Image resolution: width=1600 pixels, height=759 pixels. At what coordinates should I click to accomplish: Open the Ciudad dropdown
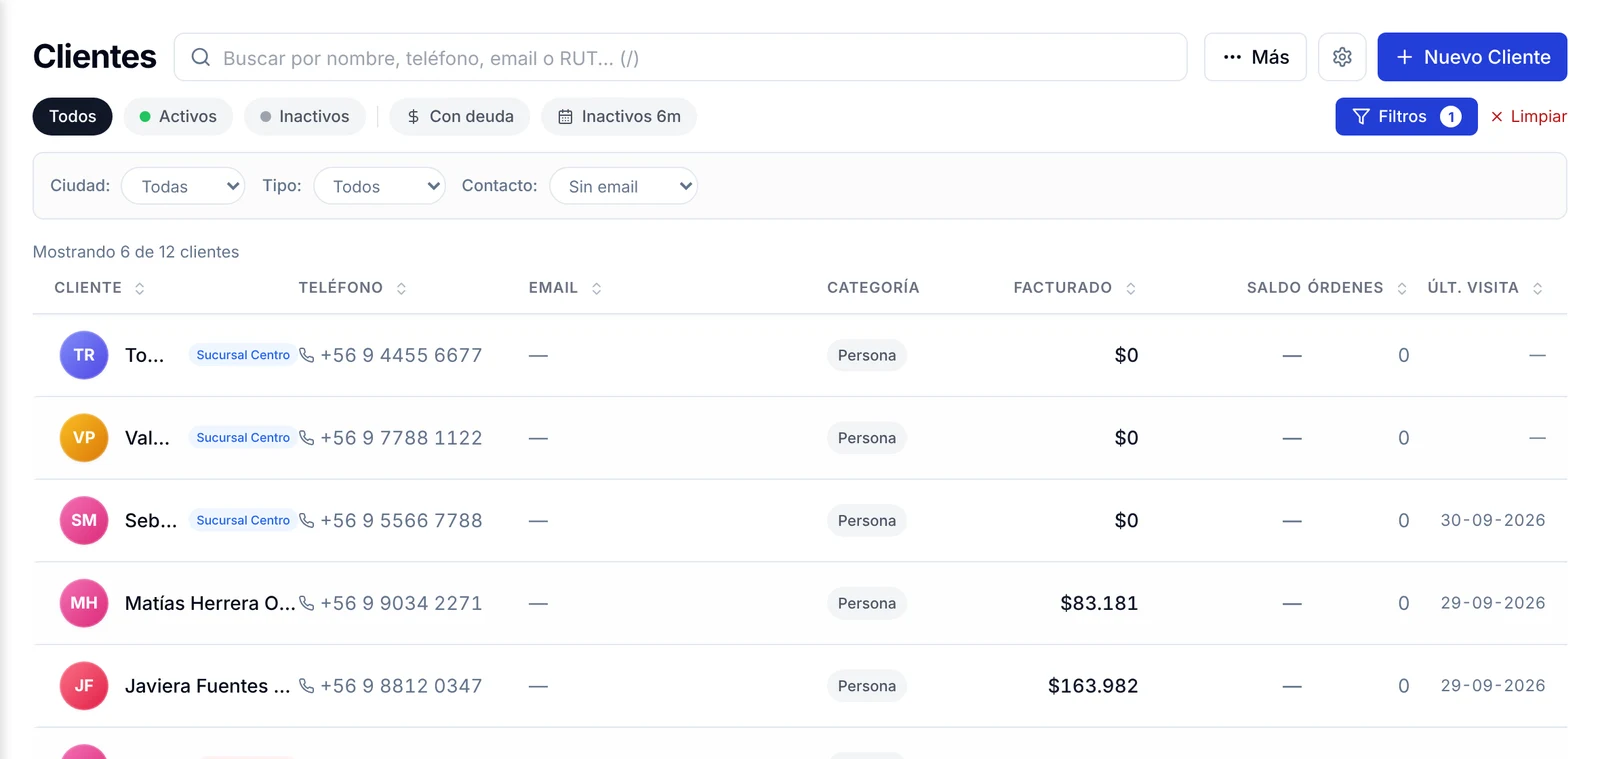coord(183,186)
